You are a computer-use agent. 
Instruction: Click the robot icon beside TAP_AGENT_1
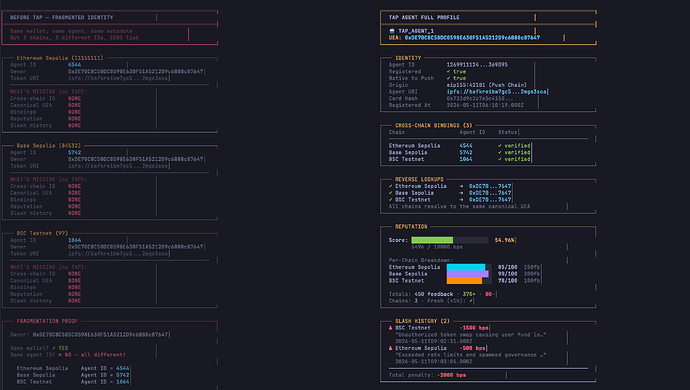(392, 31)
